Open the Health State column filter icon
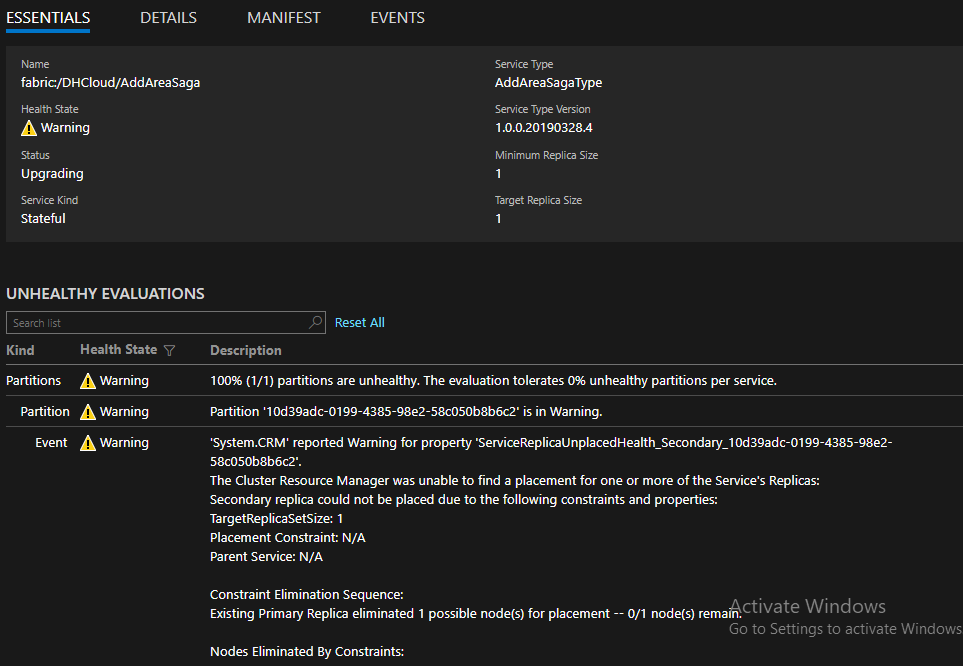The image size is (963, 666). pyautogui.click(x=170, y=350)
